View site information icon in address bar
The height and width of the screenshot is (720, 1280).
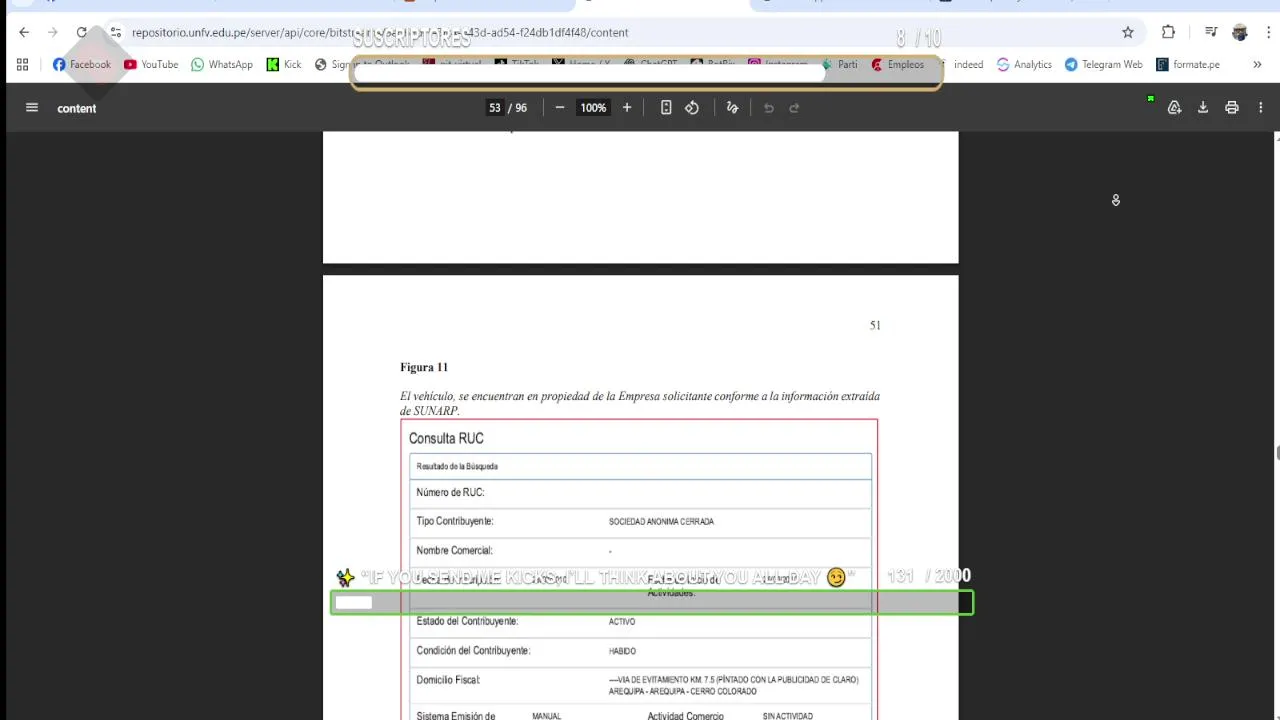(116, 32)
